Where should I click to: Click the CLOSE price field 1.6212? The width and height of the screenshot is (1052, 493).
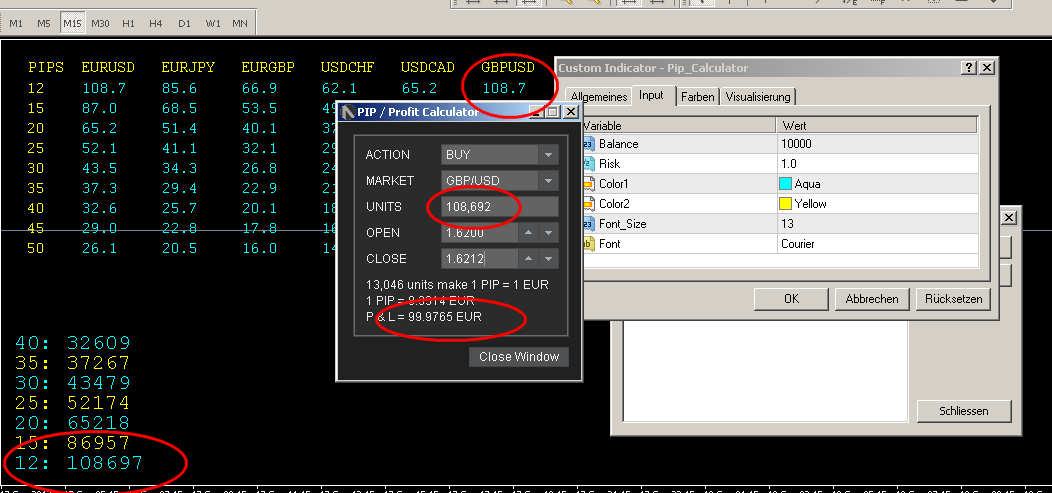pyautogui.click(x=479, y=258)
